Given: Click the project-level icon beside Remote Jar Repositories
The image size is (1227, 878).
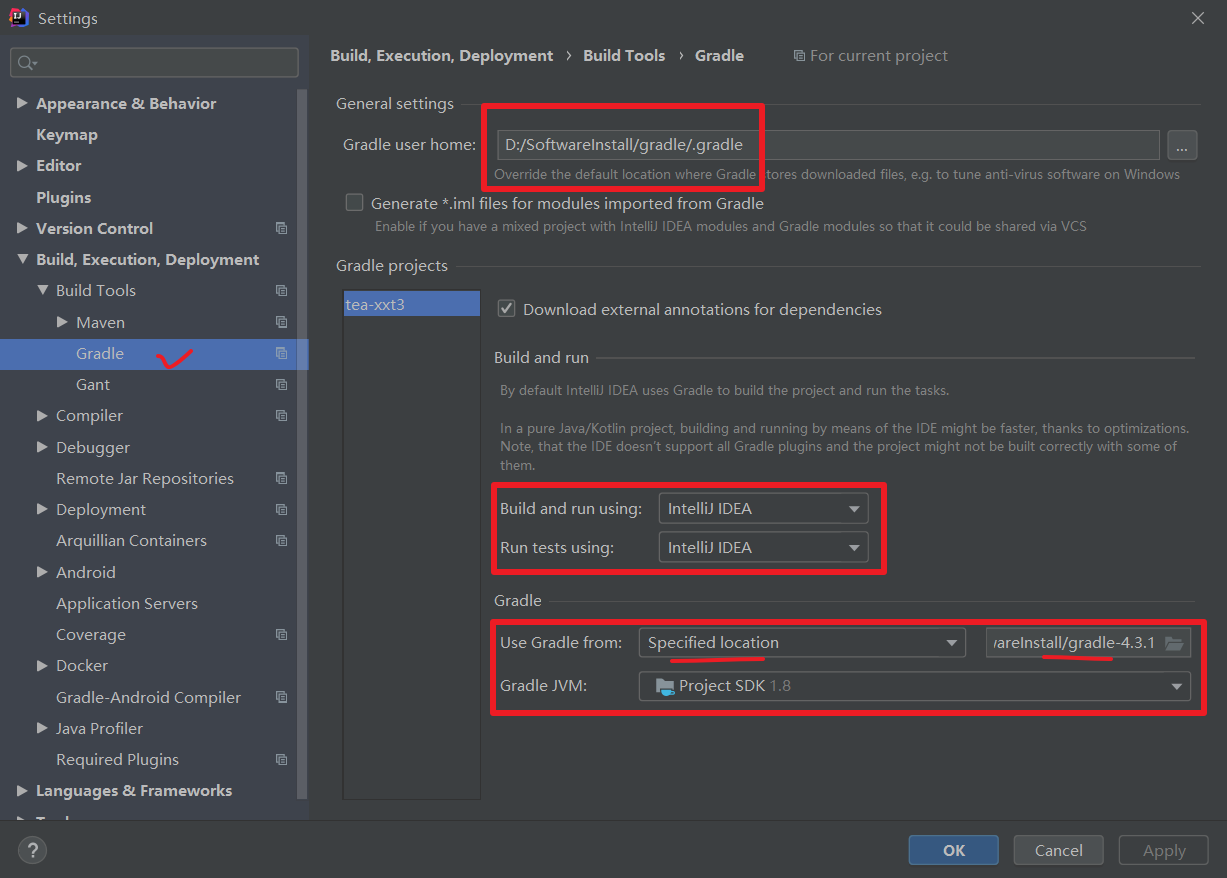Looking at the screenshot, I should click(x=281, y=478).
